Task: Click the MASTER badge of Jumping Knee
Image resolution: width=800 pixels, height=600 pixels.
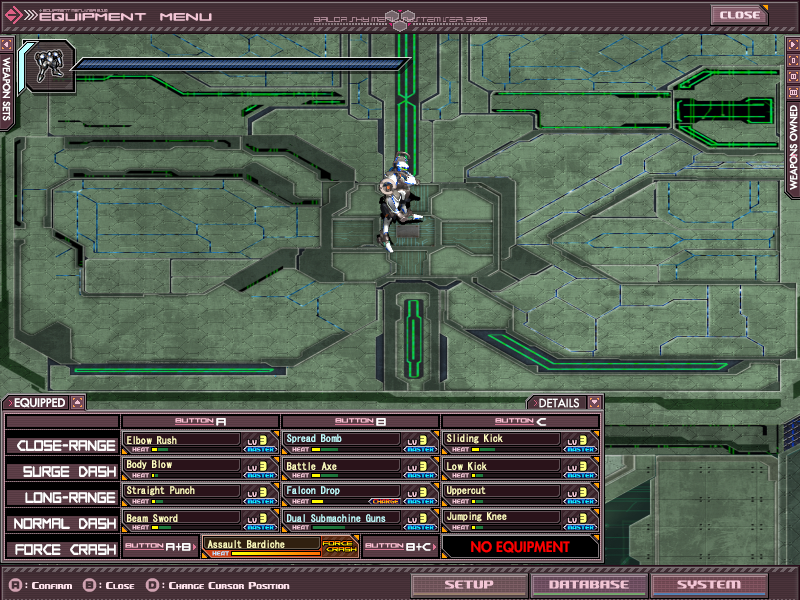Action: click(581, 528)
